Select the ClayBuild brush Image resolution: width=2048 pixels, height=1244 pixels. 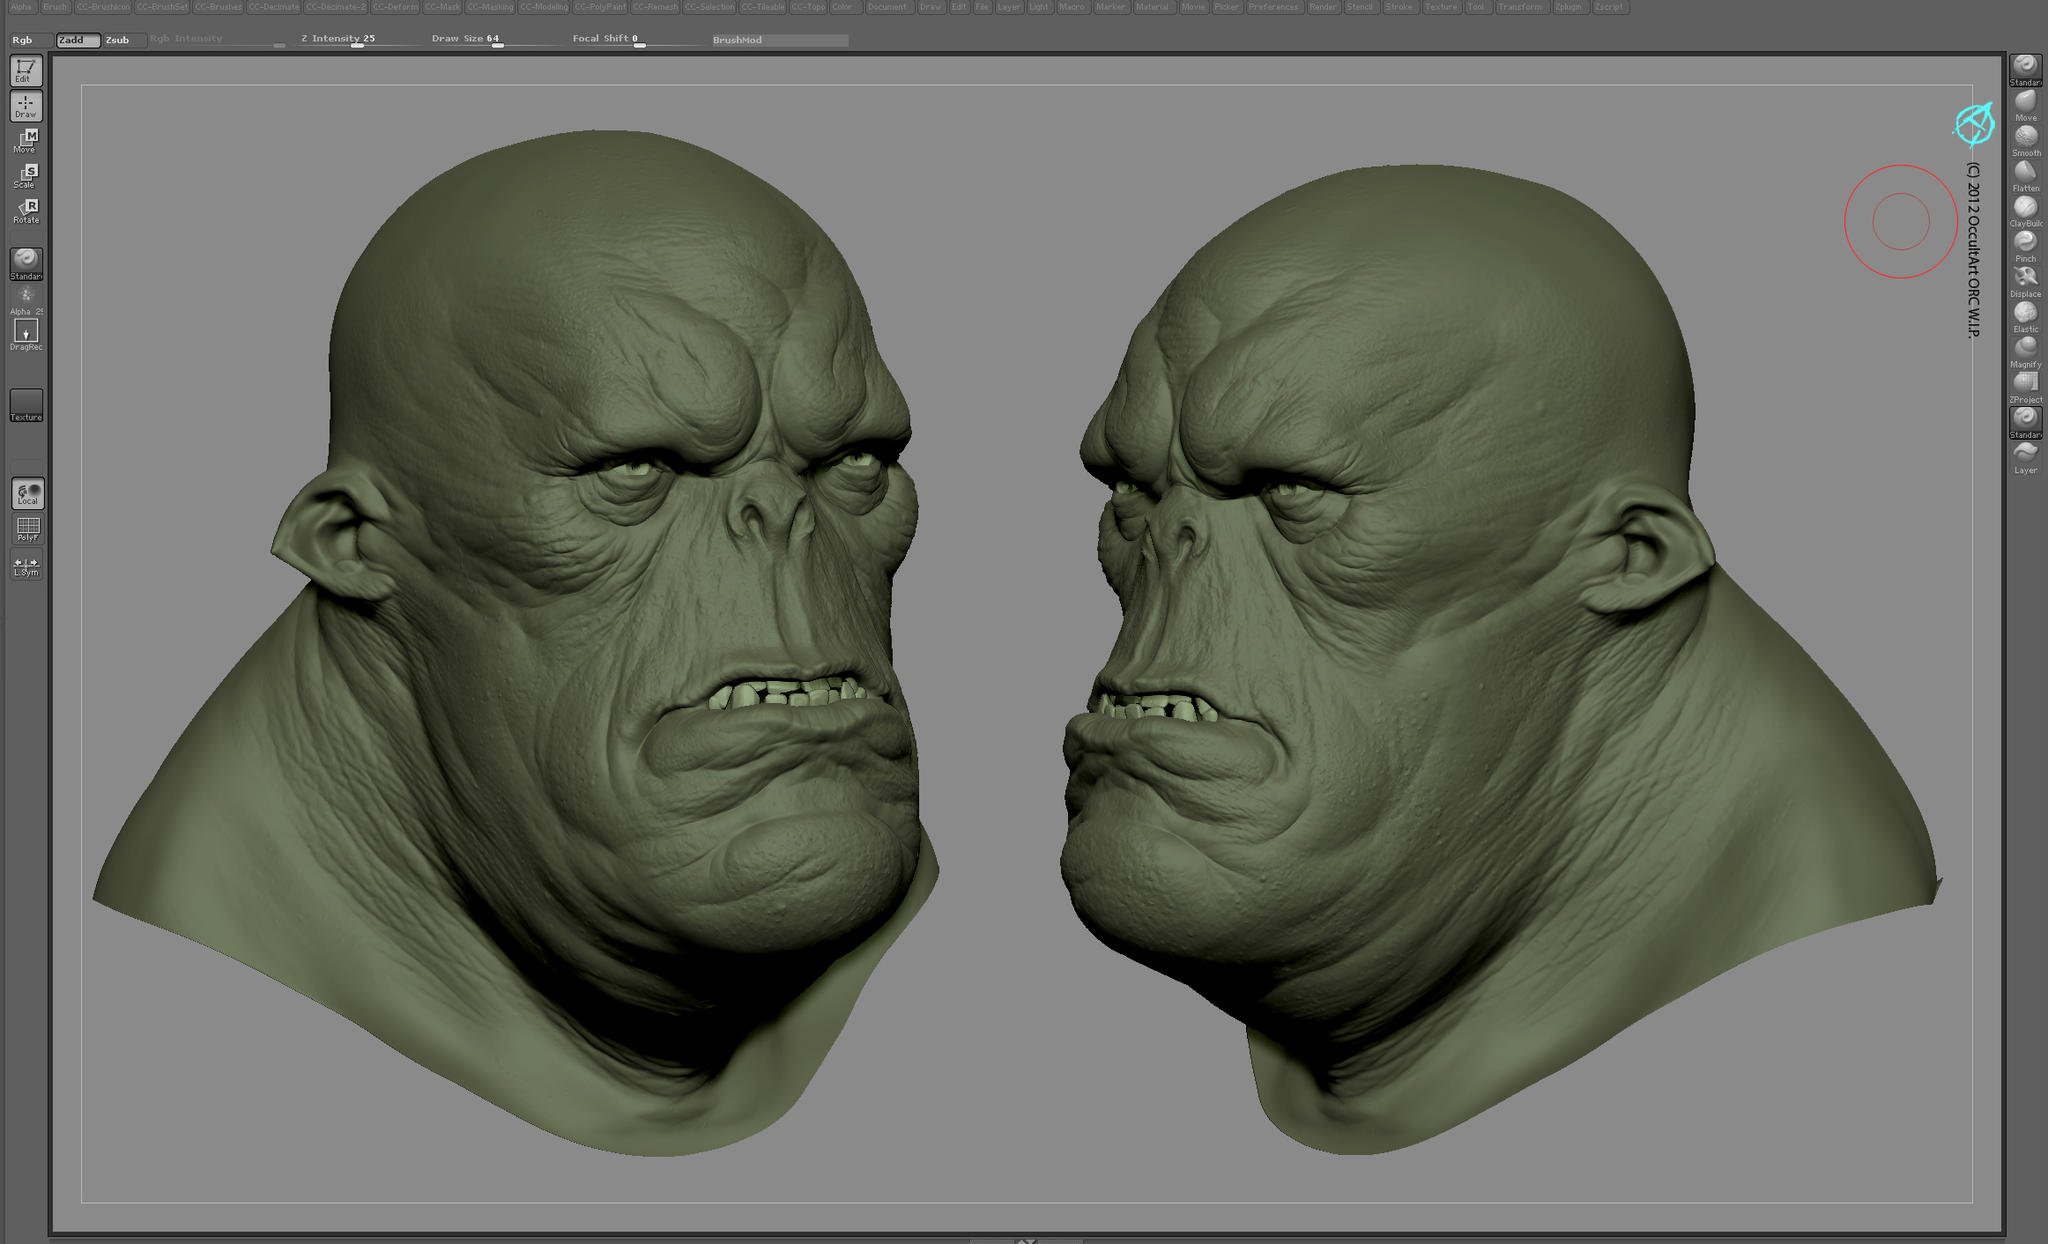tap(2025, 210)
